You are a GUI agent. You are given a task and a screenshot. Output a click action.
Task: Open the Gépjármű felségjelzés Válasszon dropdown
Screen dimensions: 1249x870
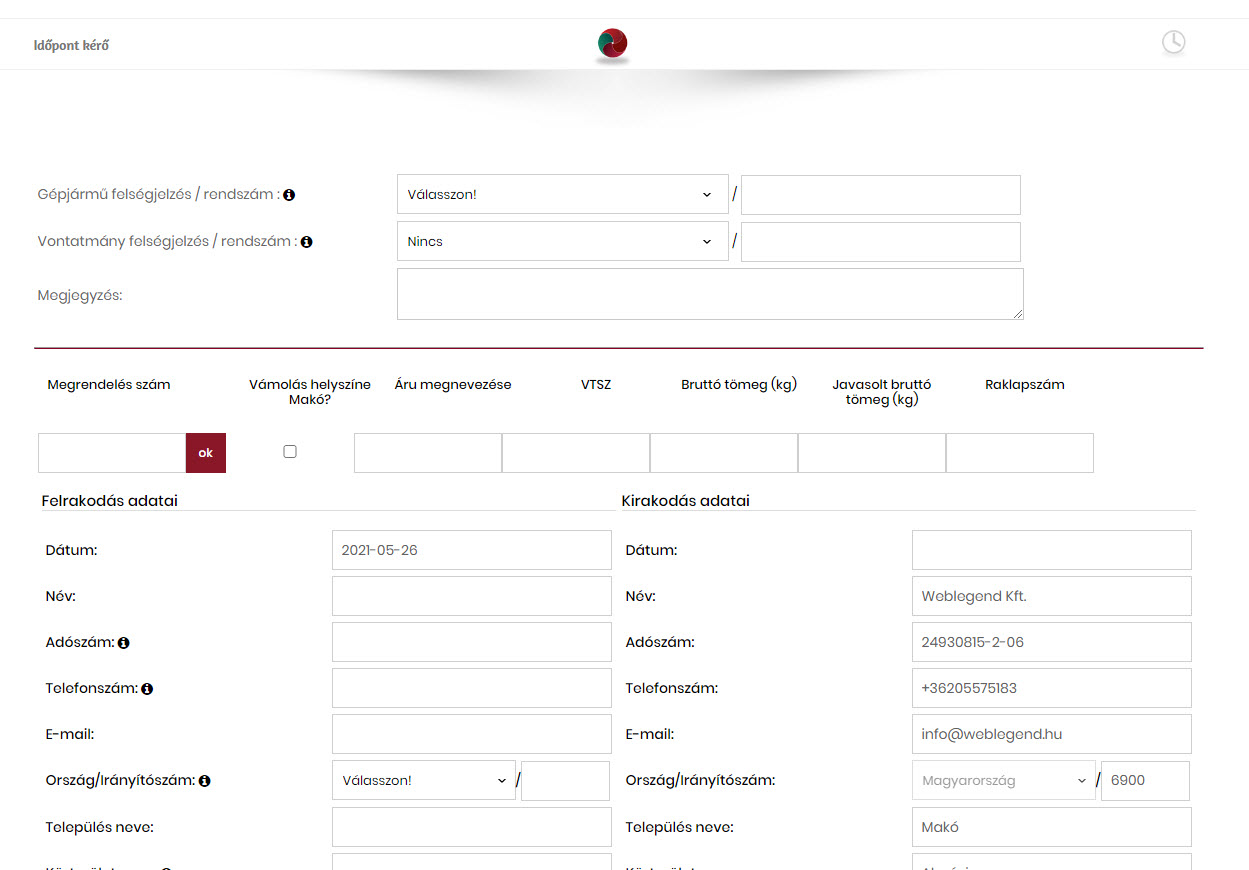click(x=562, y=195)
